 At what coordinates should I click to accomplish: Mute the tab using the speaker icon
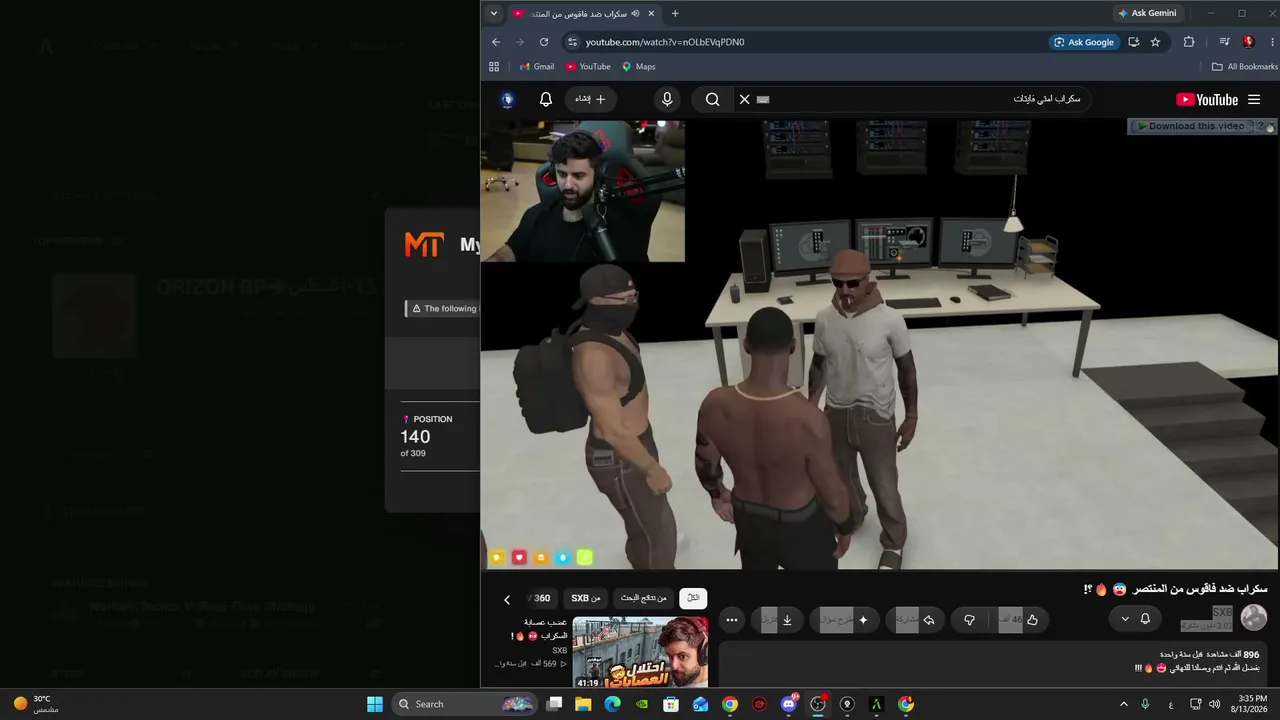635,14
